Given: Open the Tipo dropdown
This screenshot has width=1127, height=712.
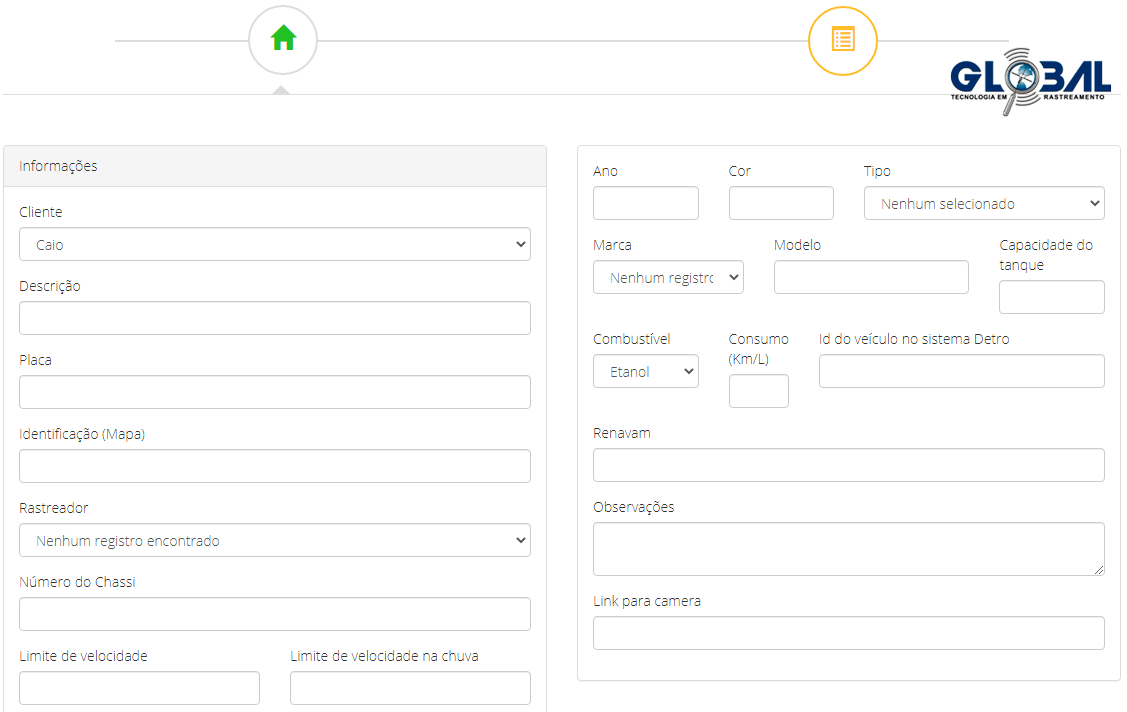Looking at the screenshot, I should (983, 203).
